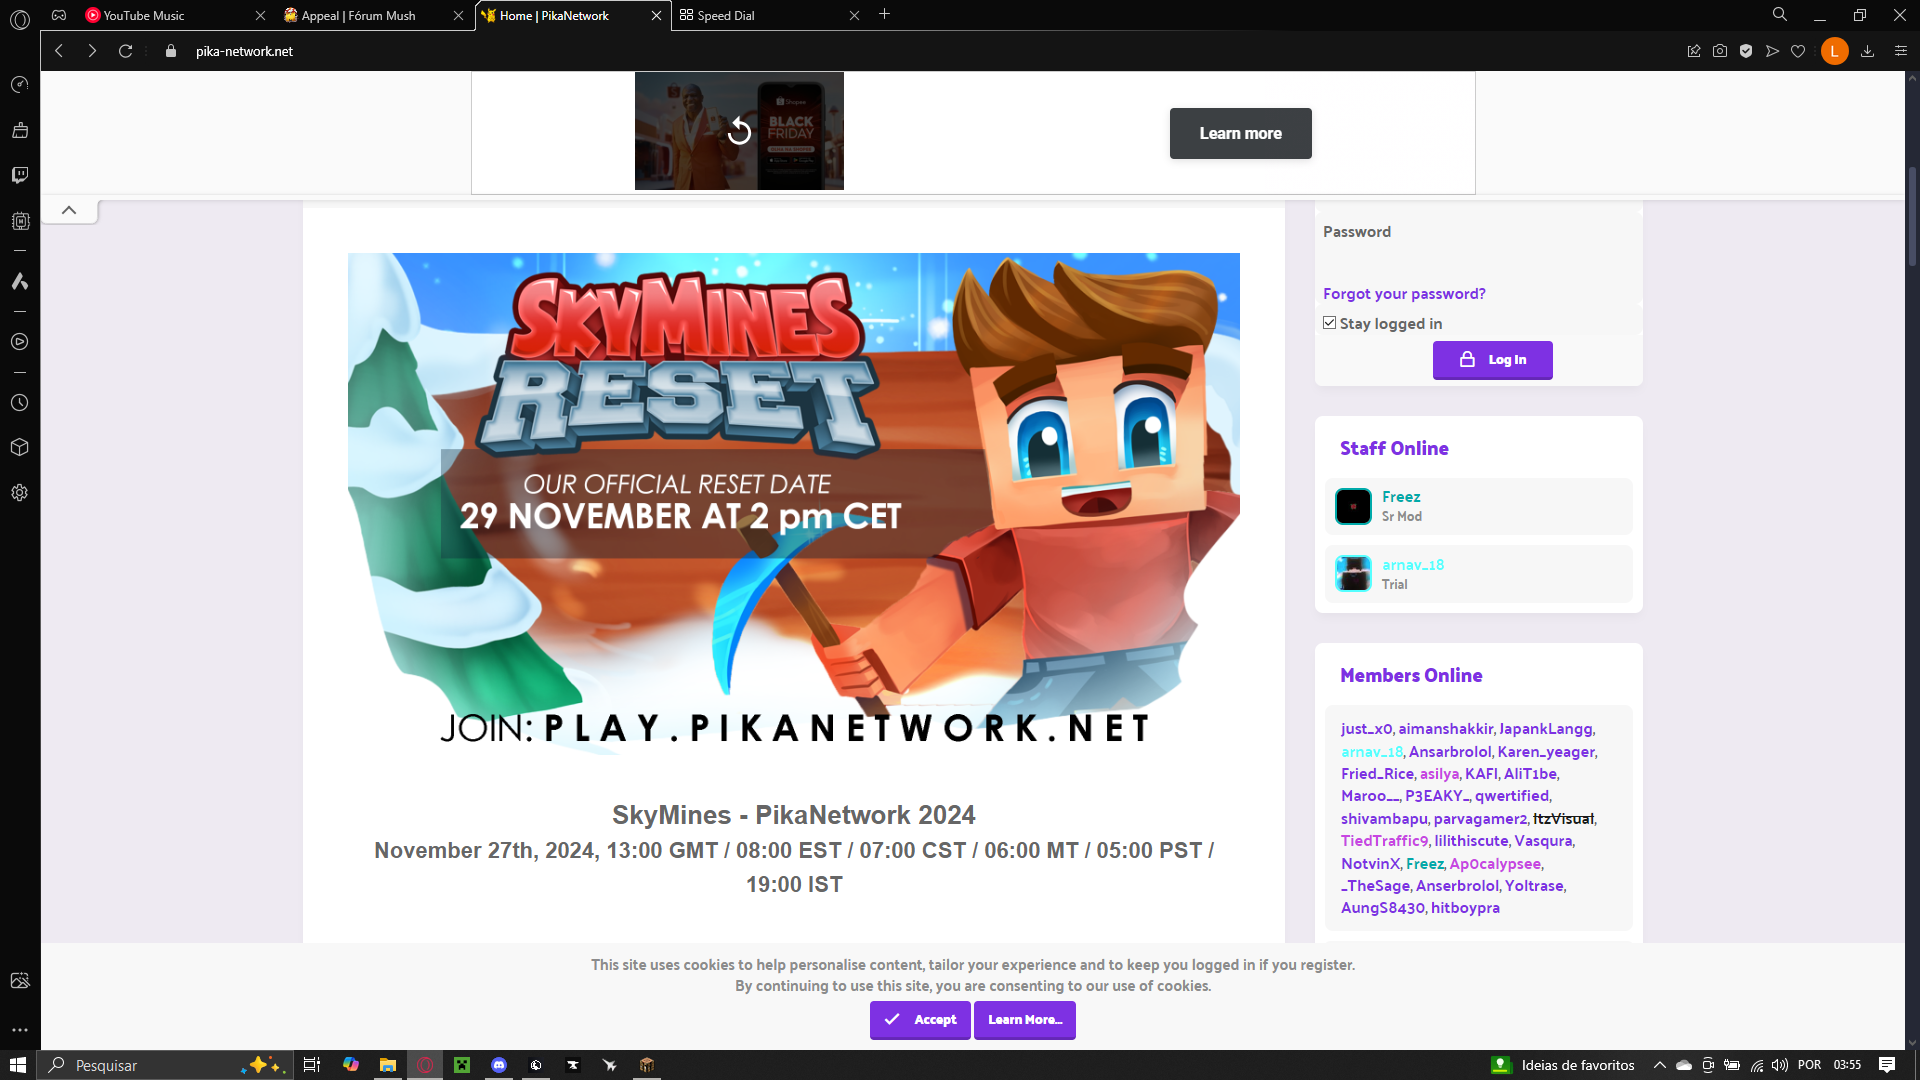
Task: Open Easy Setup menu icon
Action: (x=1901, y=51)
